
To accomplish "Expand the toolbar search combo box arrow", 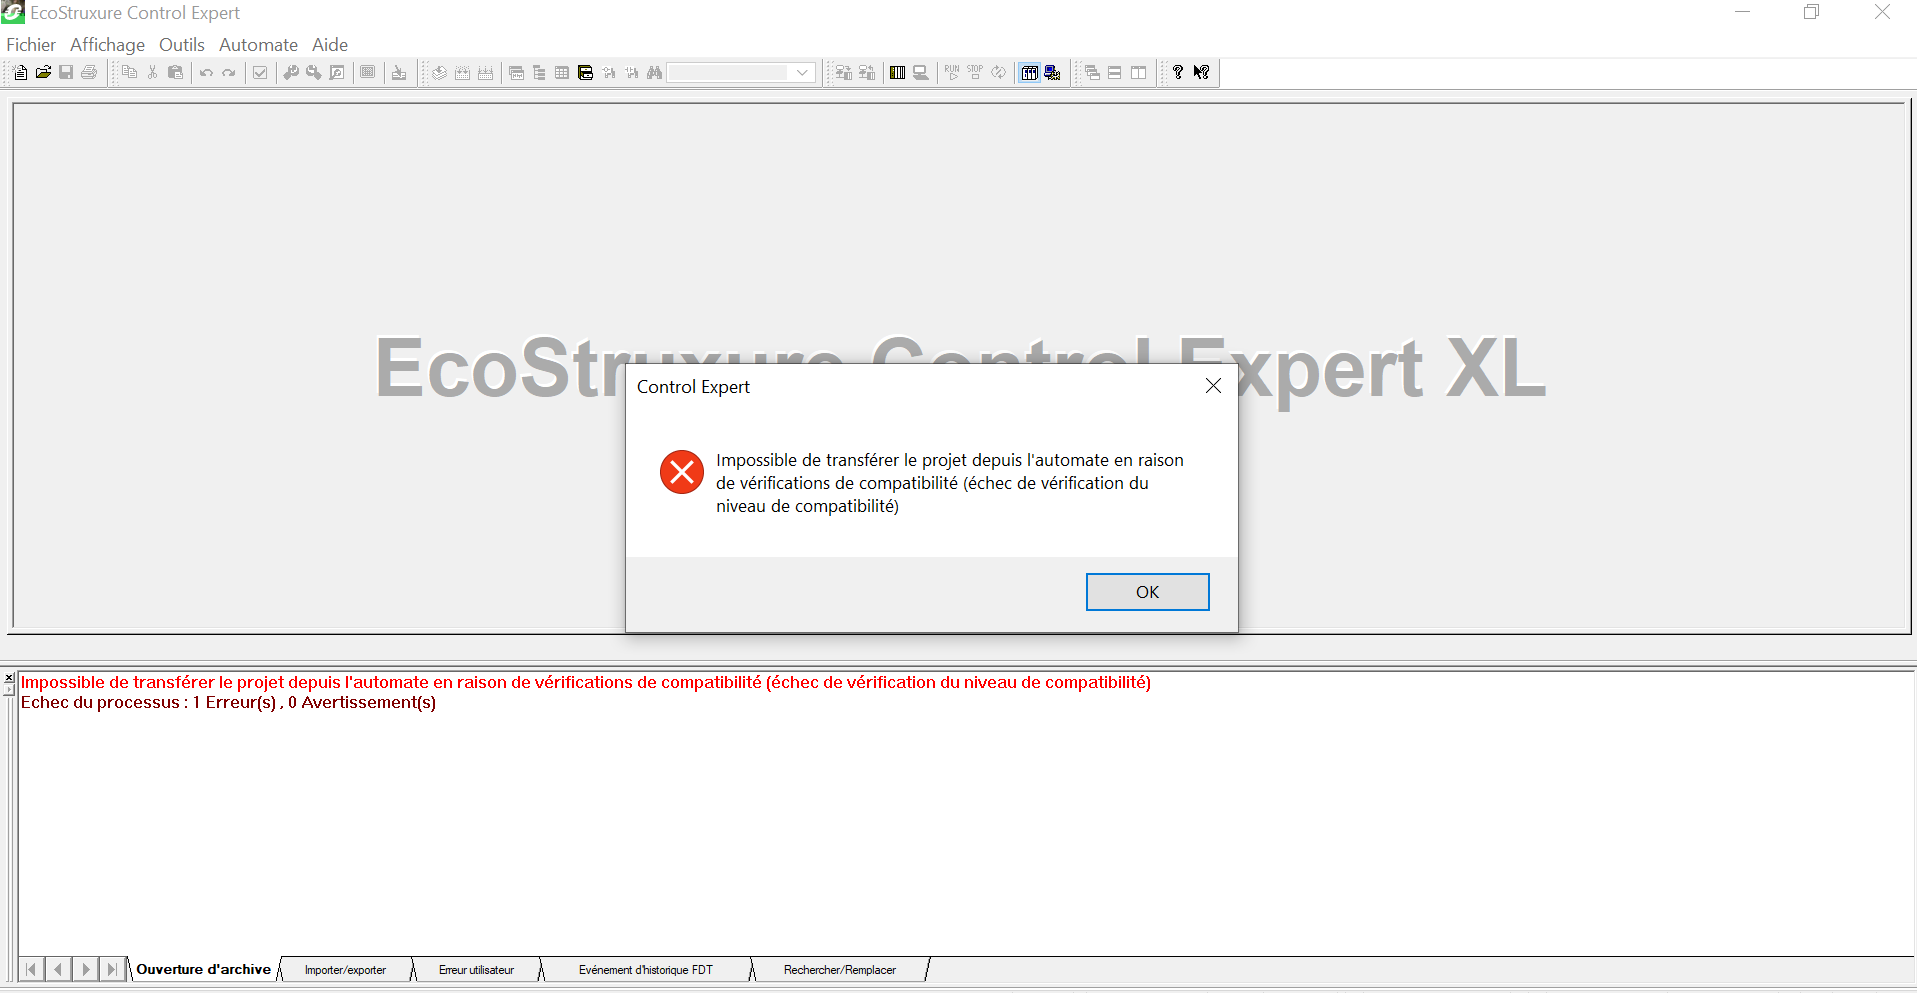I will click(x=802, y=72).
